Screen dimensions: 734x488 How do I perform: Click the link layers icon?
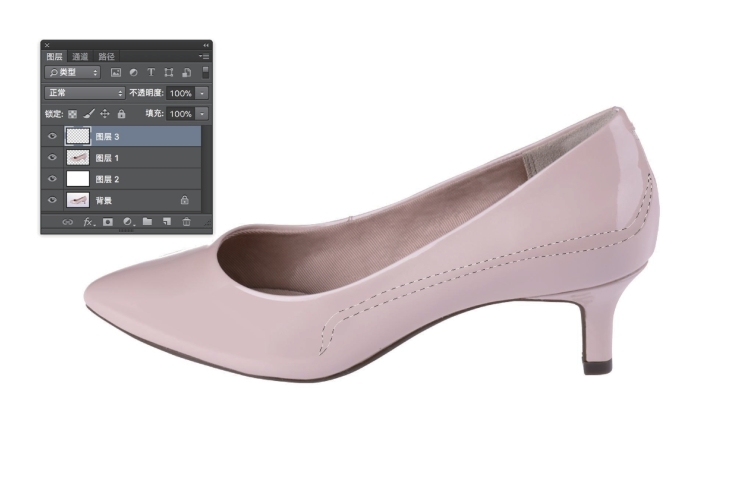(x=67, y=222)
